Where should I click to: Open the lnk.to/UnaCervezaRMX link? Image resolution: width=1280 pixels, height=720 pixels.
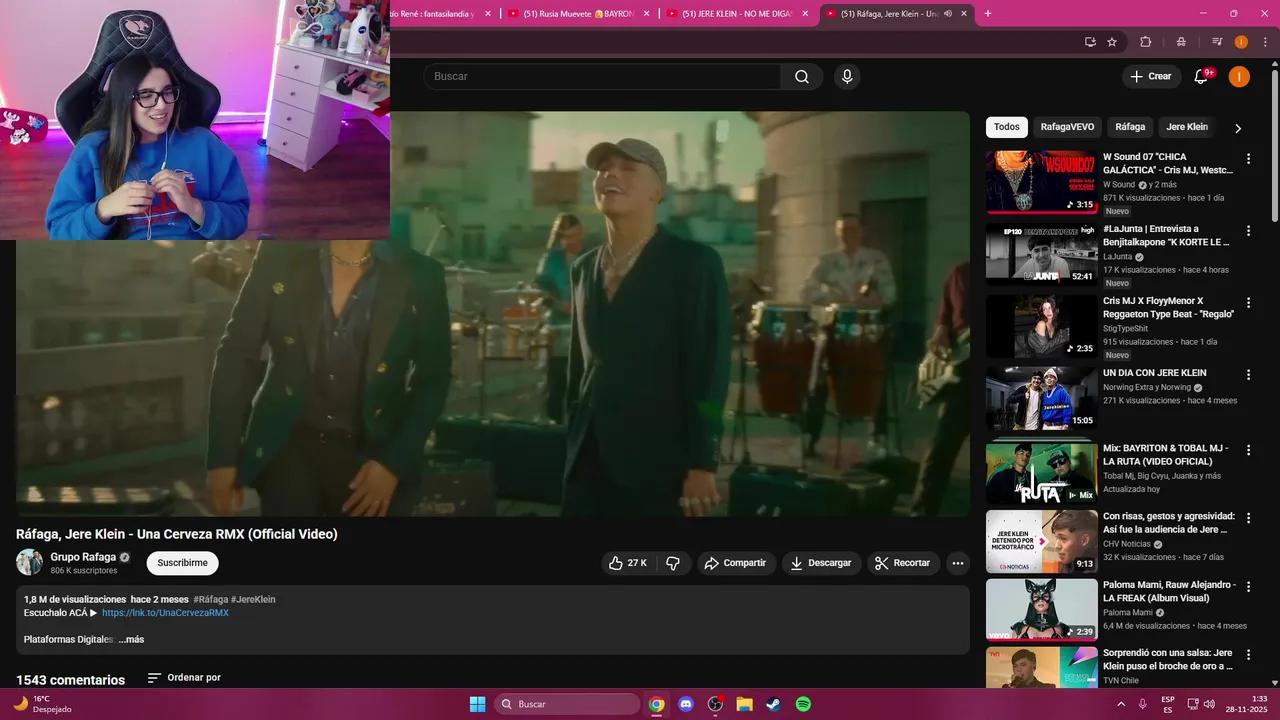165,613
